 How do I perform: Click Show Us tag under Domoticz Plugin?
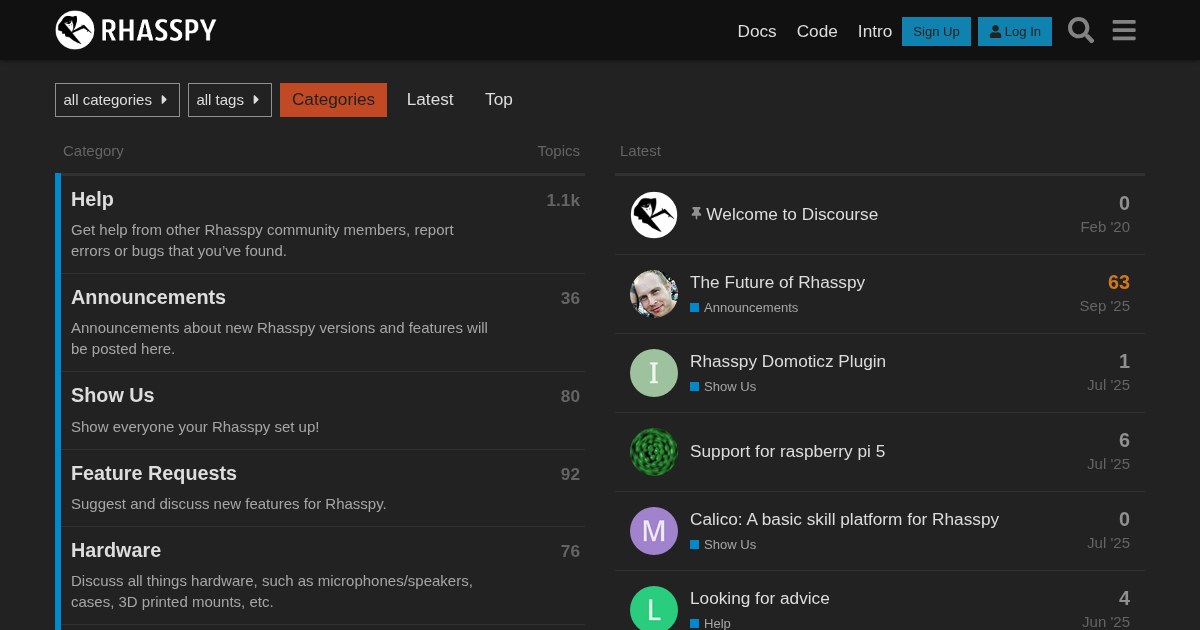[x=723, y=387]
